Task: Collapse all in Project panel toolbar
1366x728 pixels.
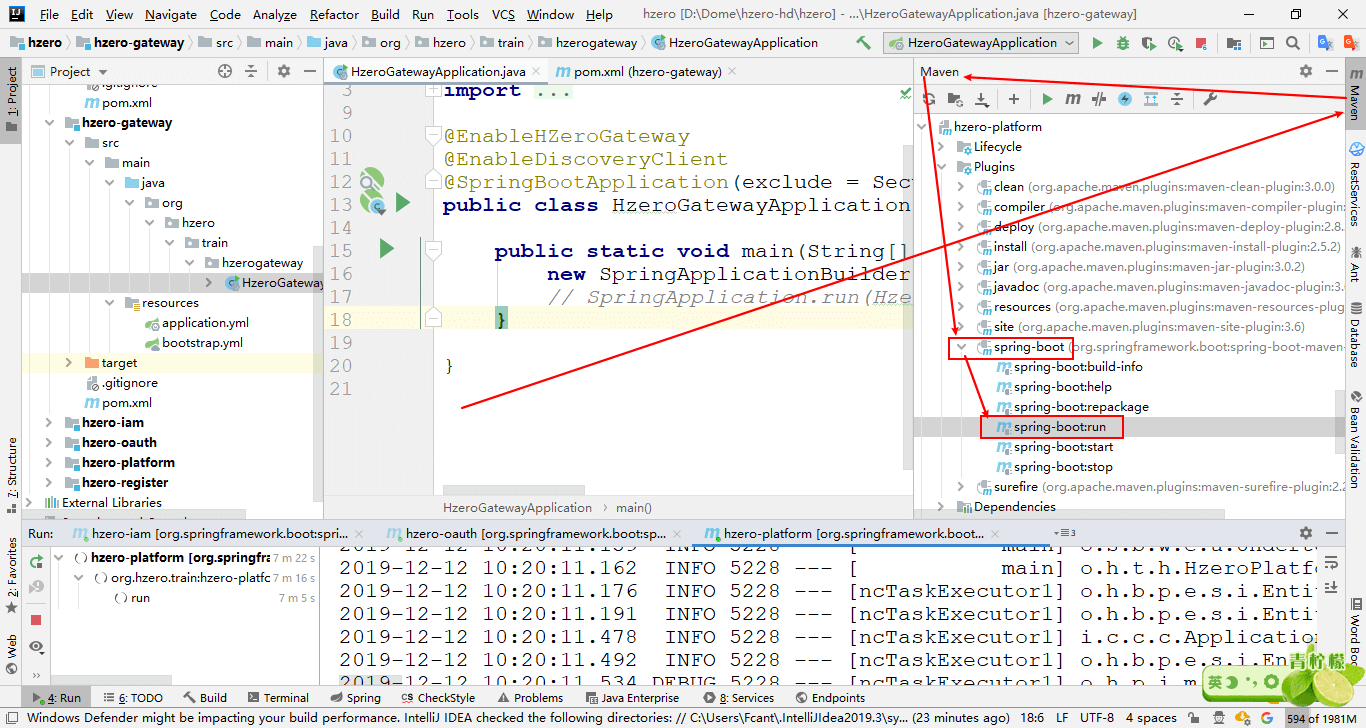Action: [x=251, y=71]
